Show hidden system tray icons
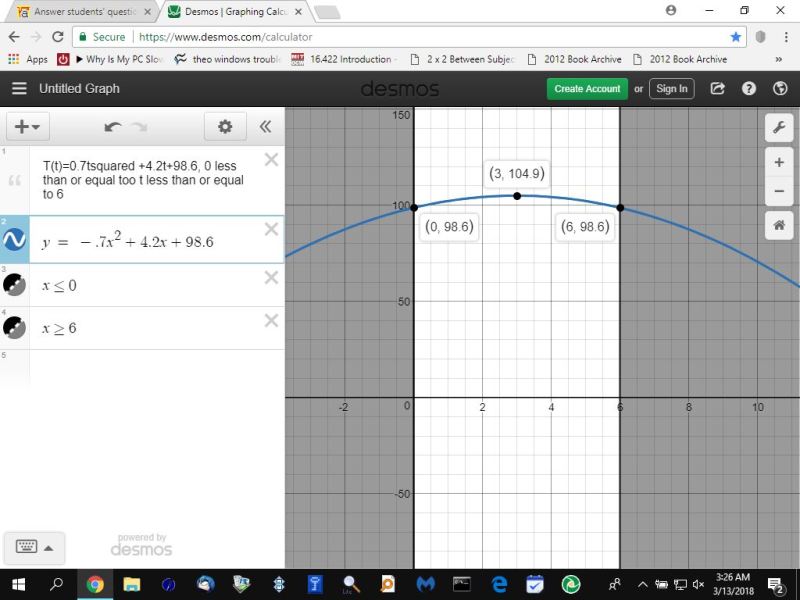800x600 pixels. (x=642, y=585)
